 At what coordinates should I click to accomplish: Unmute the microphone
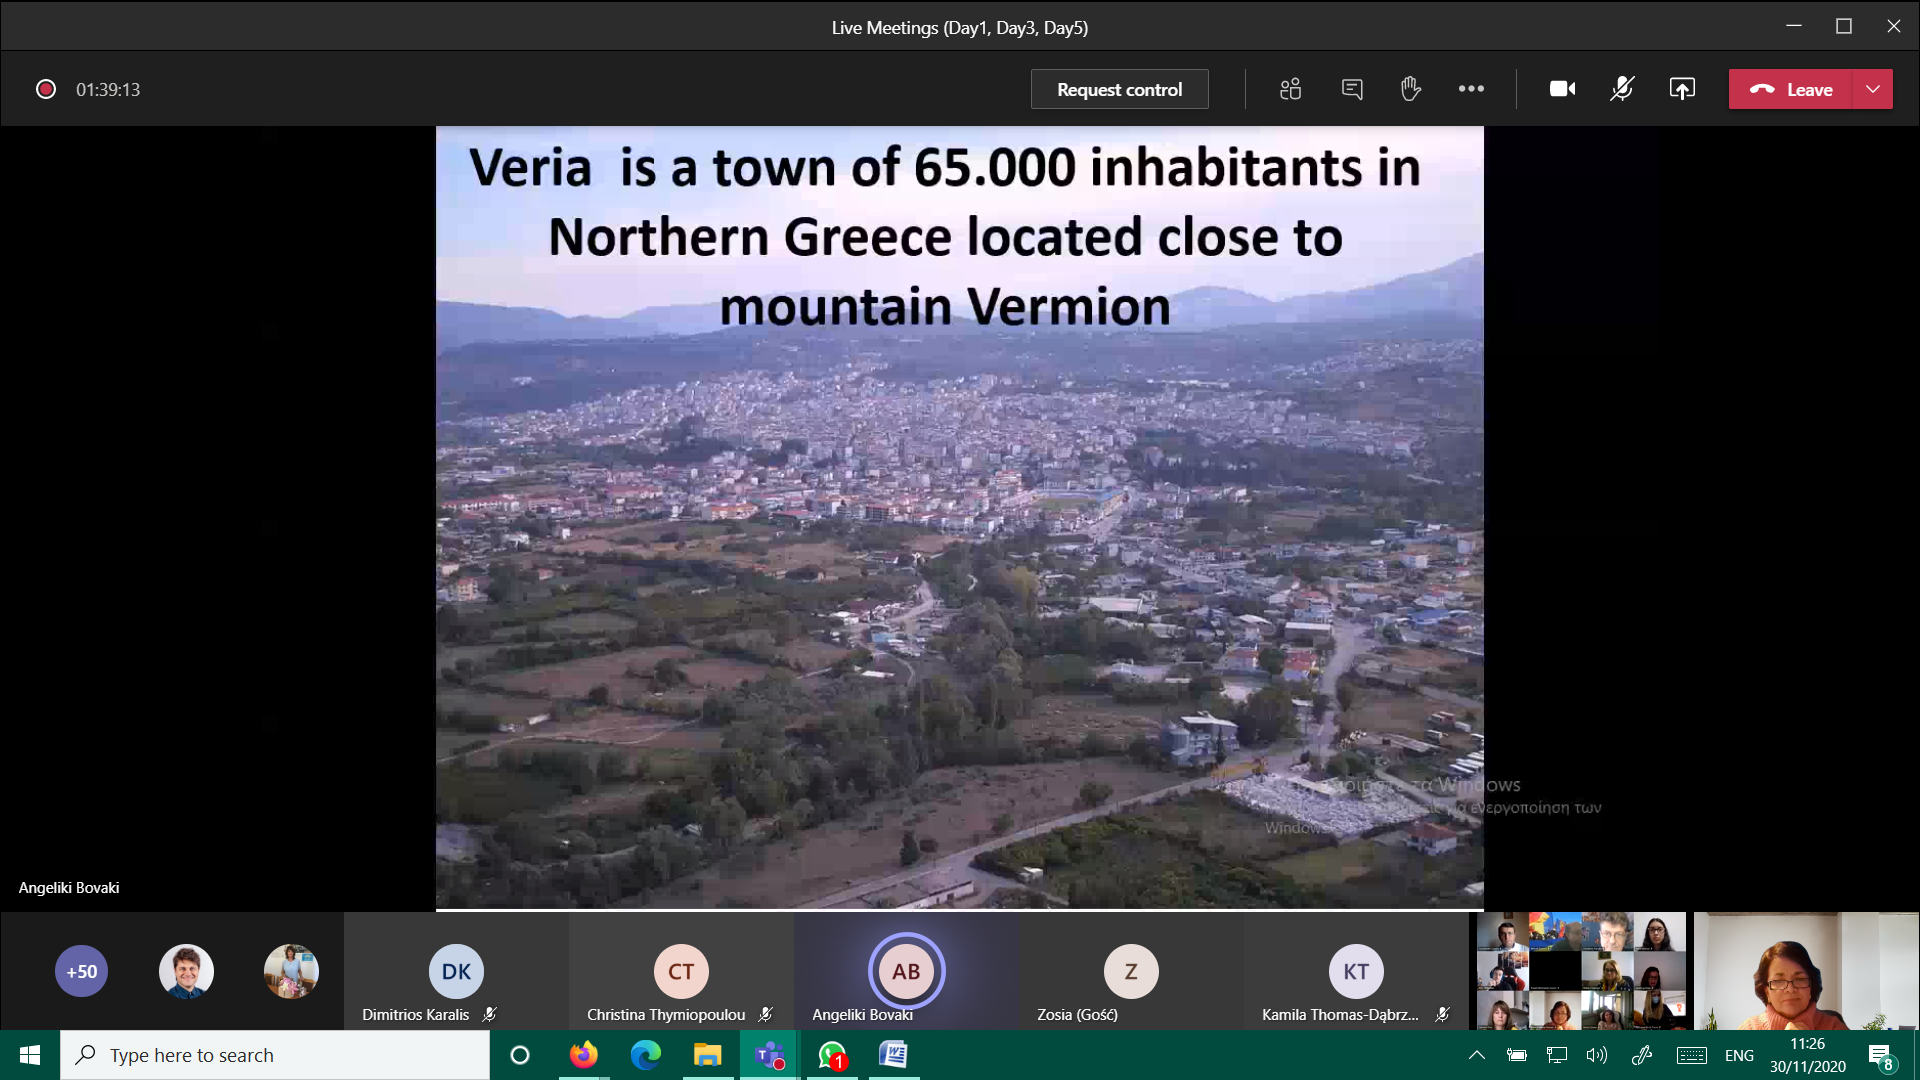tap(1622, 89)
